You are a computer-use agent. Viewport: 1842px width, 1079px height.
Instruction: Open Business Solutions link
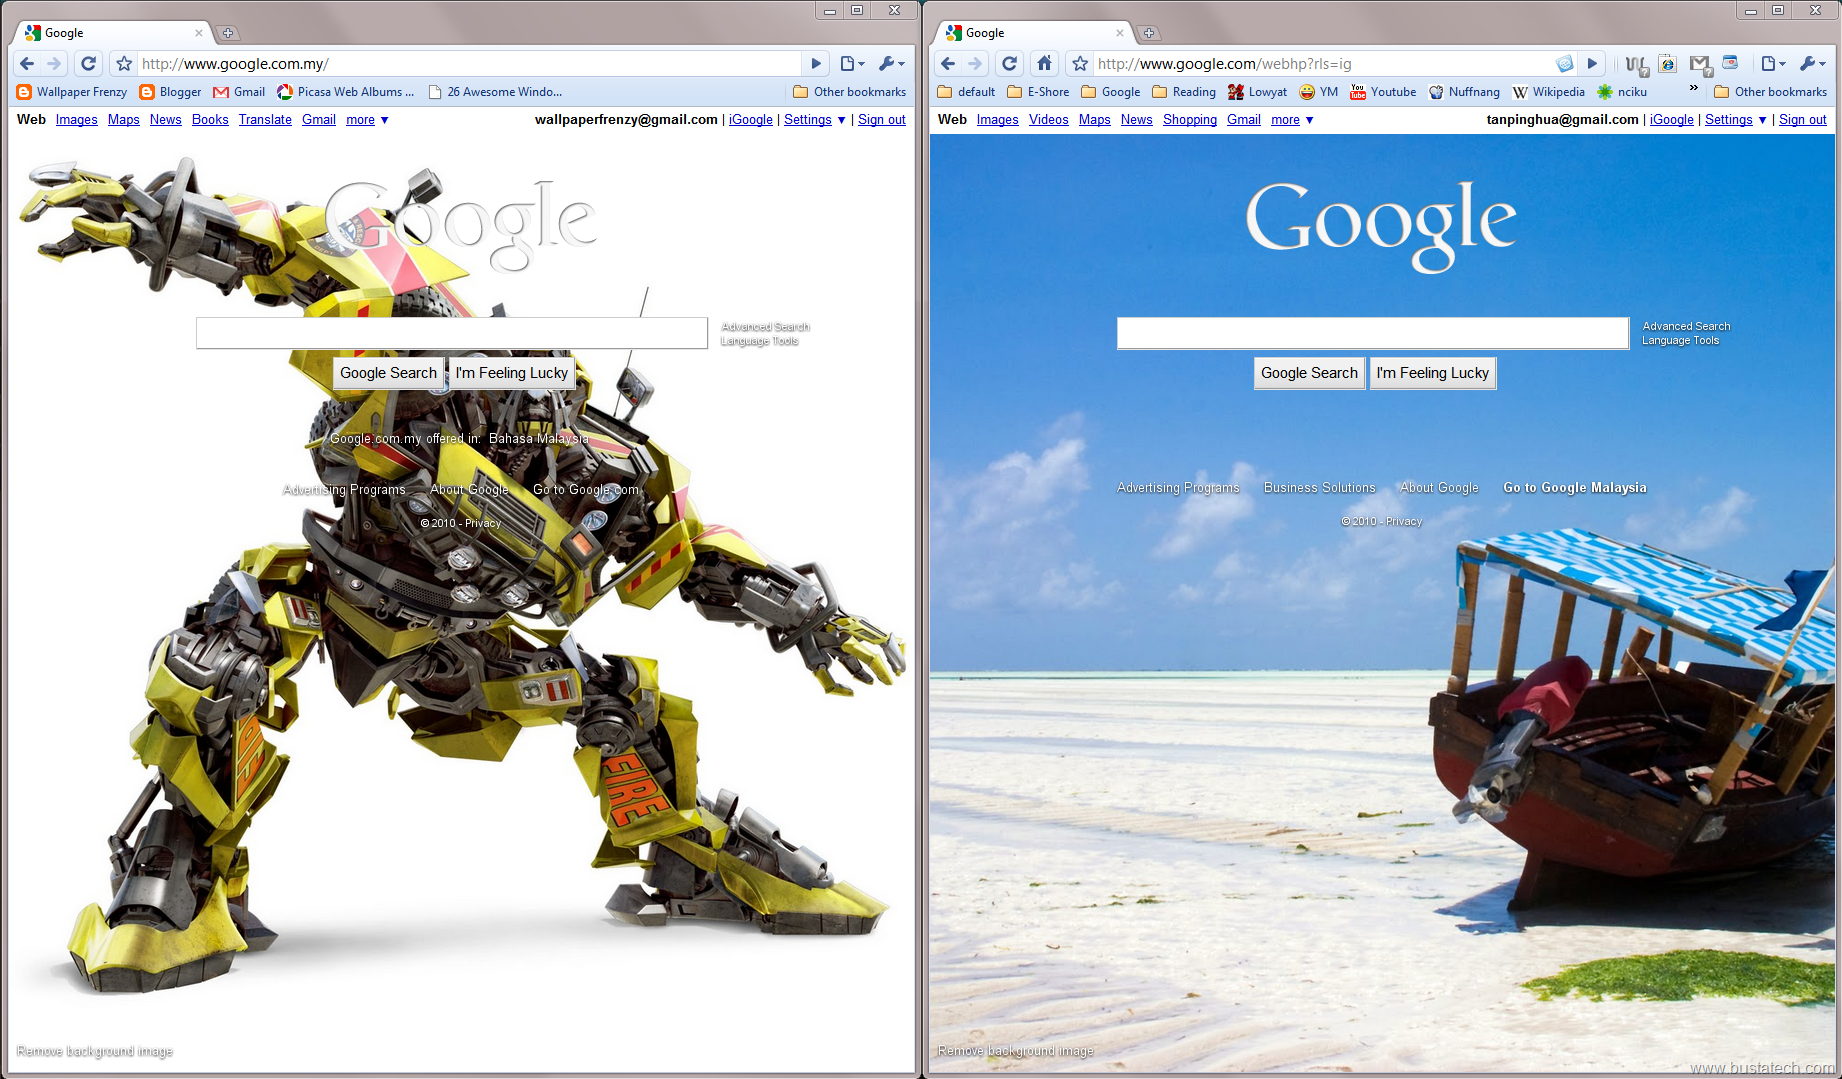click(1320, 488)
